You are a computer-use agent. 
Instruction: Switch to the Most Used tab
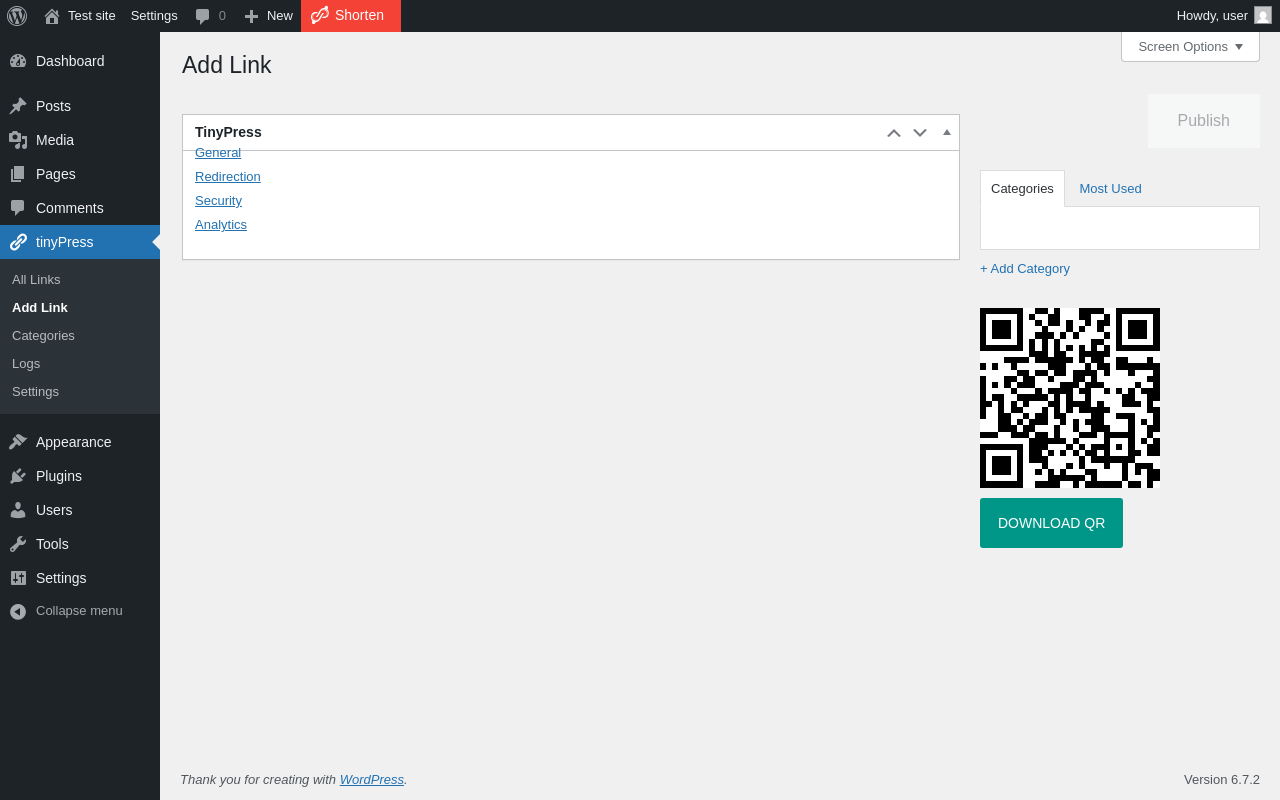click(x=1110, y=188)
